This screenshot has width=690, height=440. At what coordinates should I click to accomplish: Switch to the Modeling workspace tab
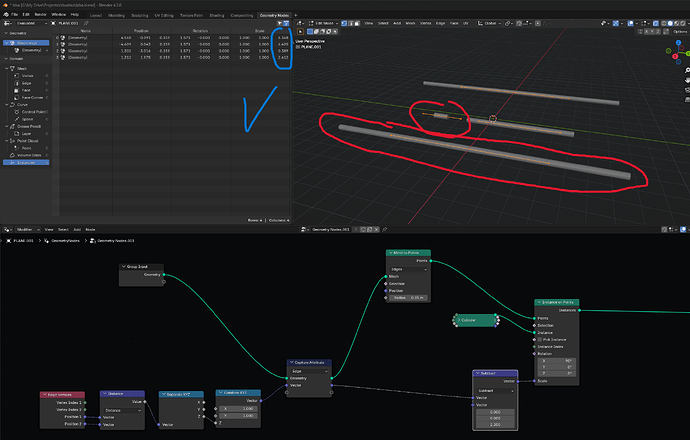(117, 15)
